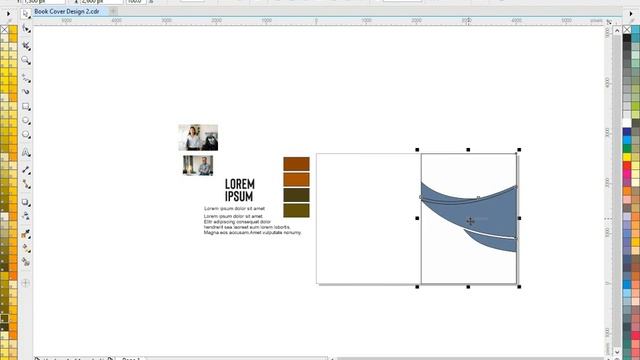Select the Text tool
Viewport: 640px width, 360px height.
point(26,152)
